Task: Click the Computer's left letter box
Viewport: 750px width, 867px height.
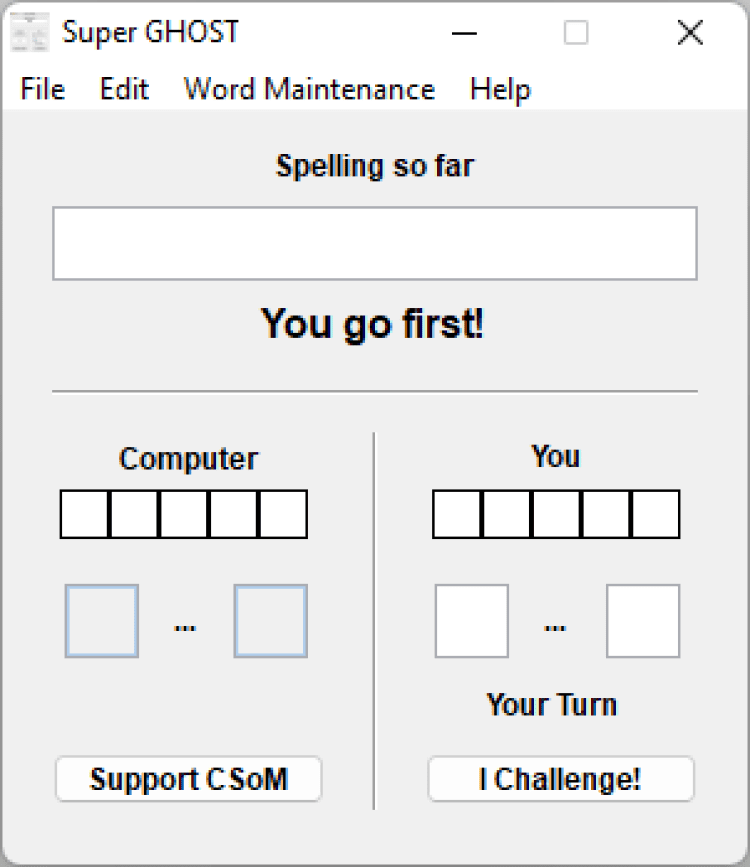Action: pyautogui.click(x=102, y=621)
